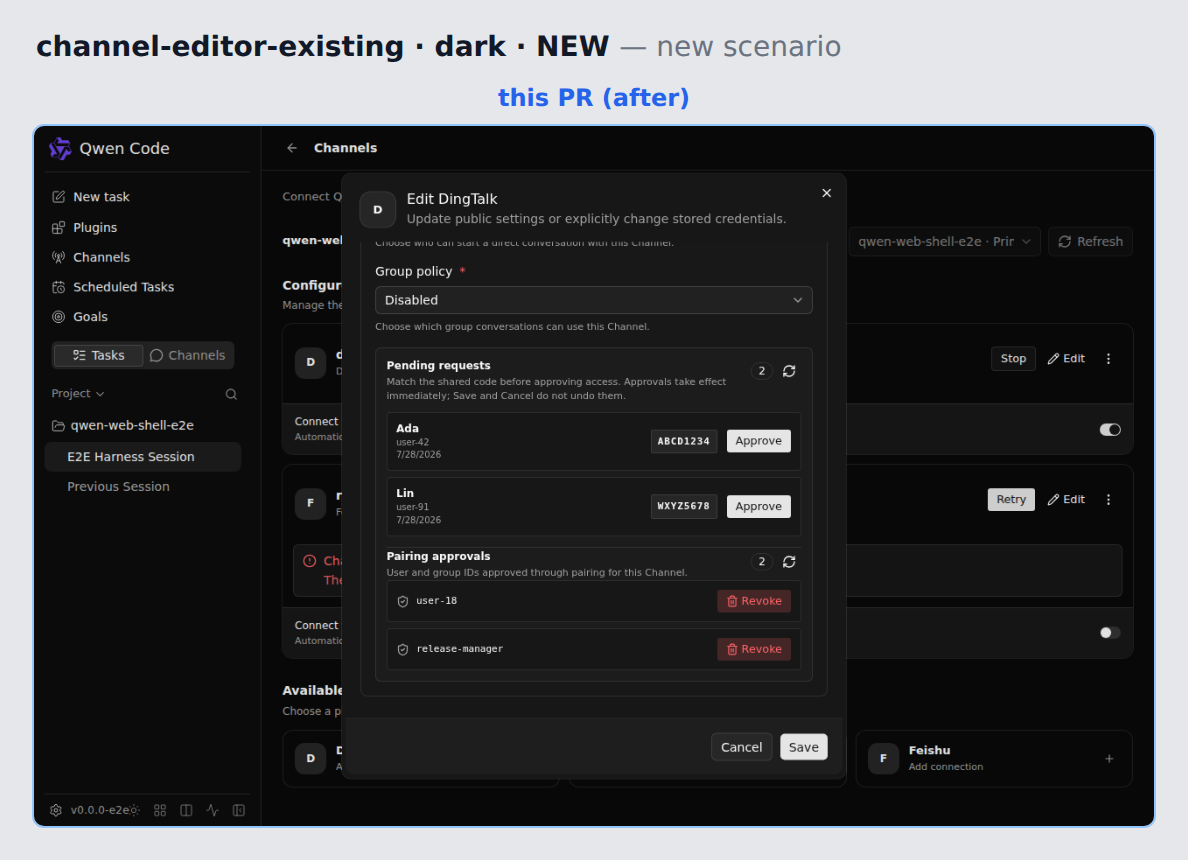Screen dimensions: 1188x860
Task: Switch to the Channels tab in sidebar switcher
Action: click(188, 355)
